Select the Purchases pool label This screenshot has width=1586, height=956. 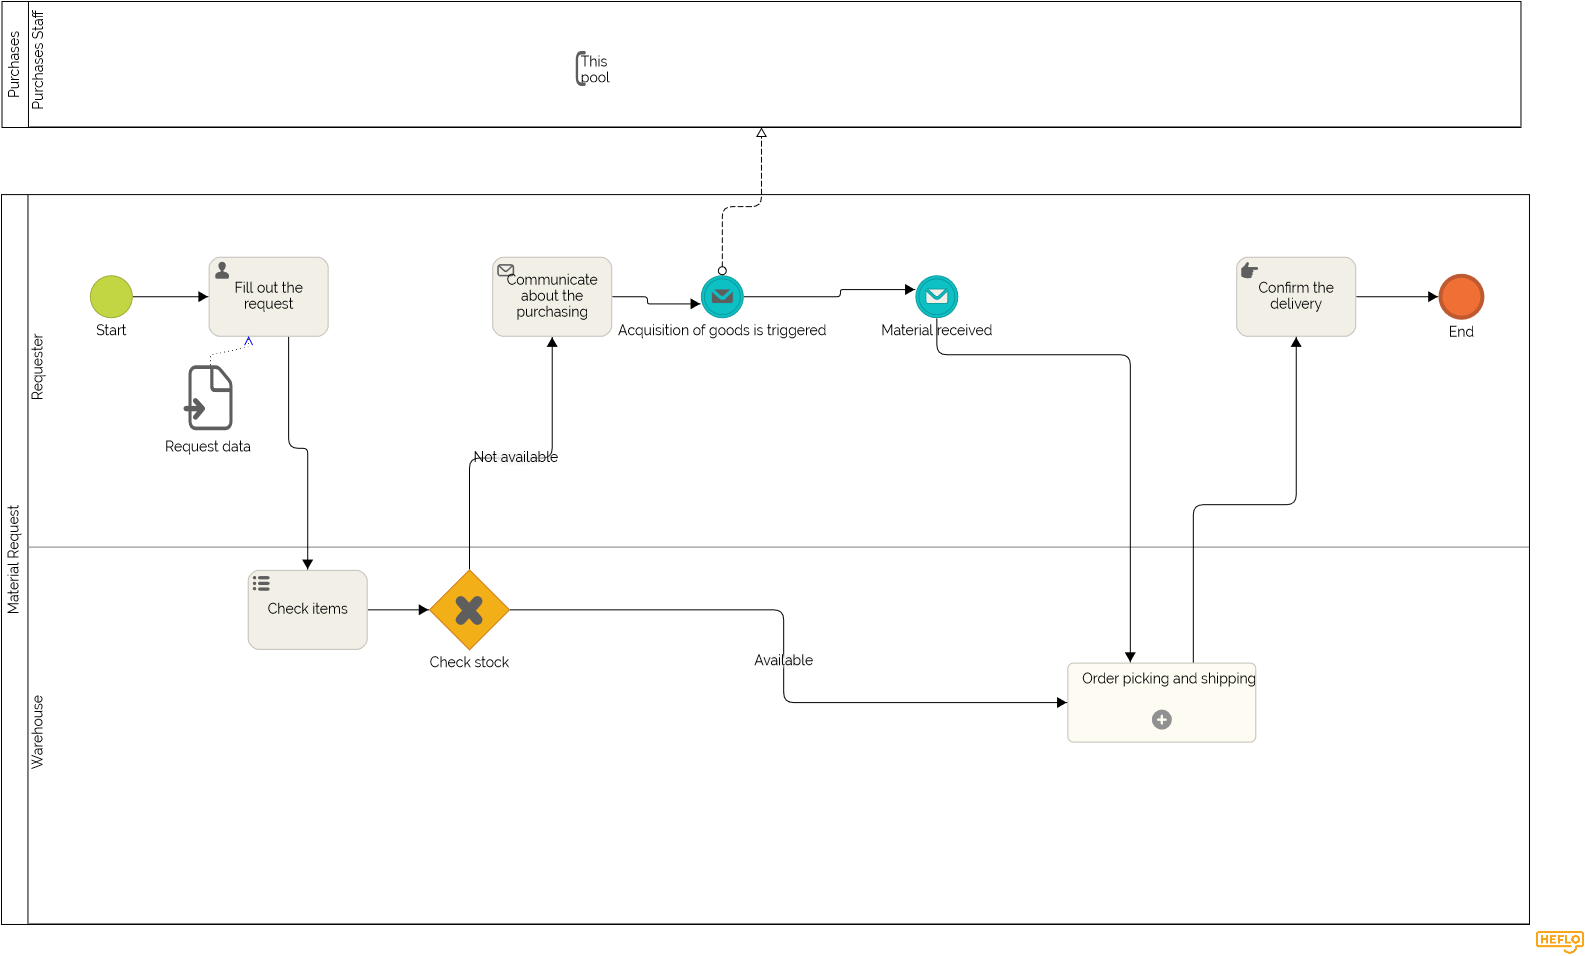[x=14, y=64]
